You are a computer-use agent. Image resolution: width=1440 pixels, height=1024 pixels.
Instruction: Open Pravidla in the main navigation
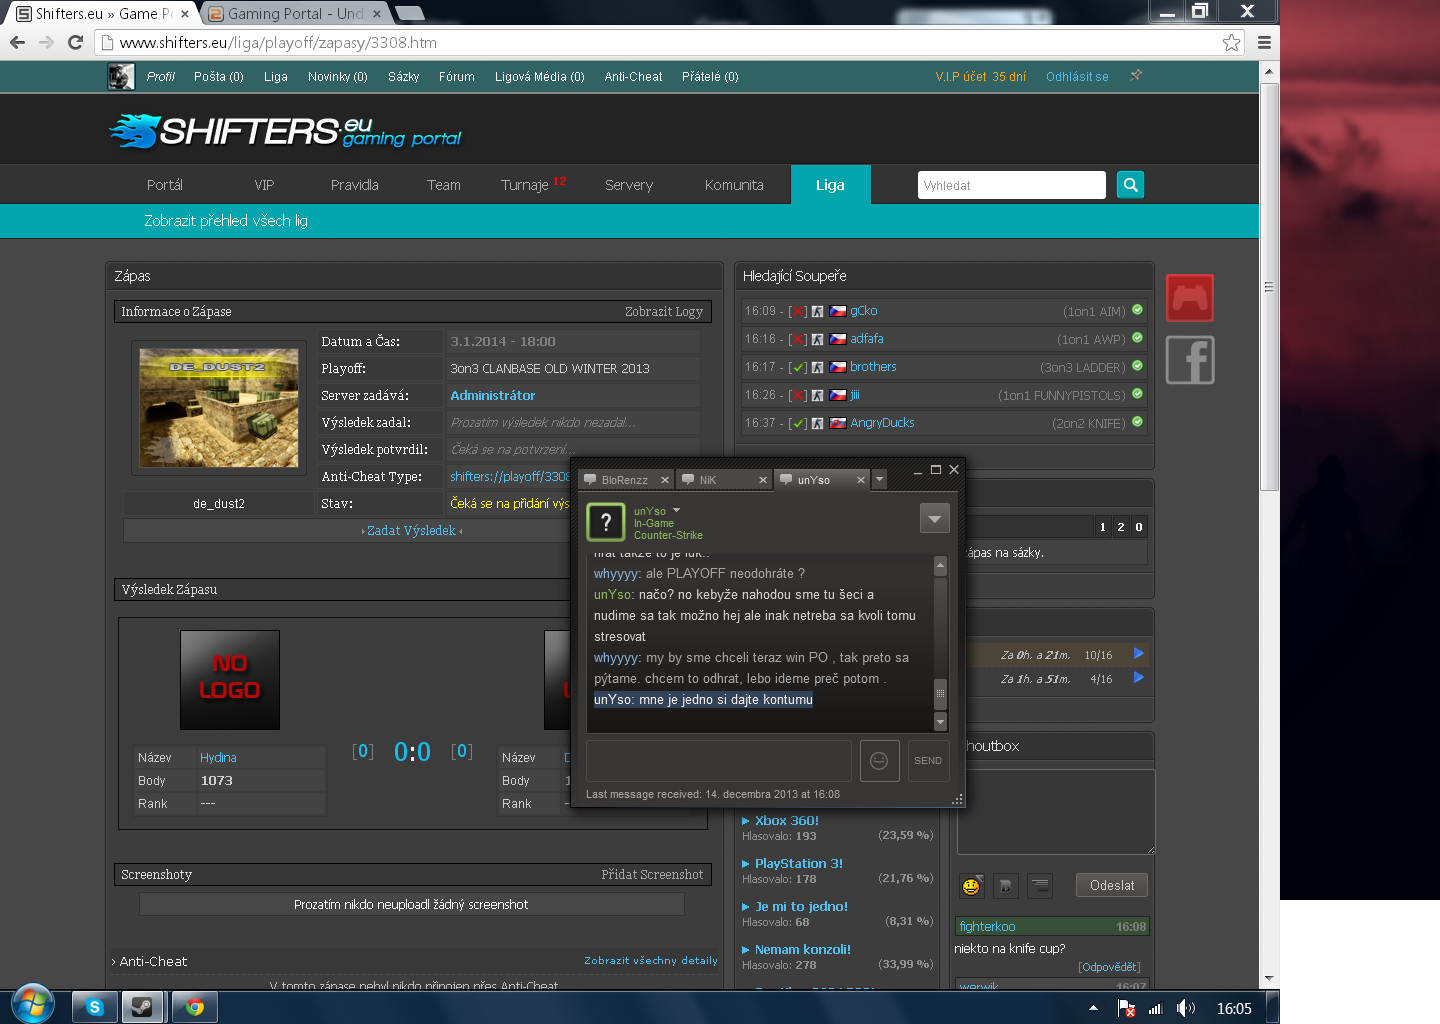point(355,185)
